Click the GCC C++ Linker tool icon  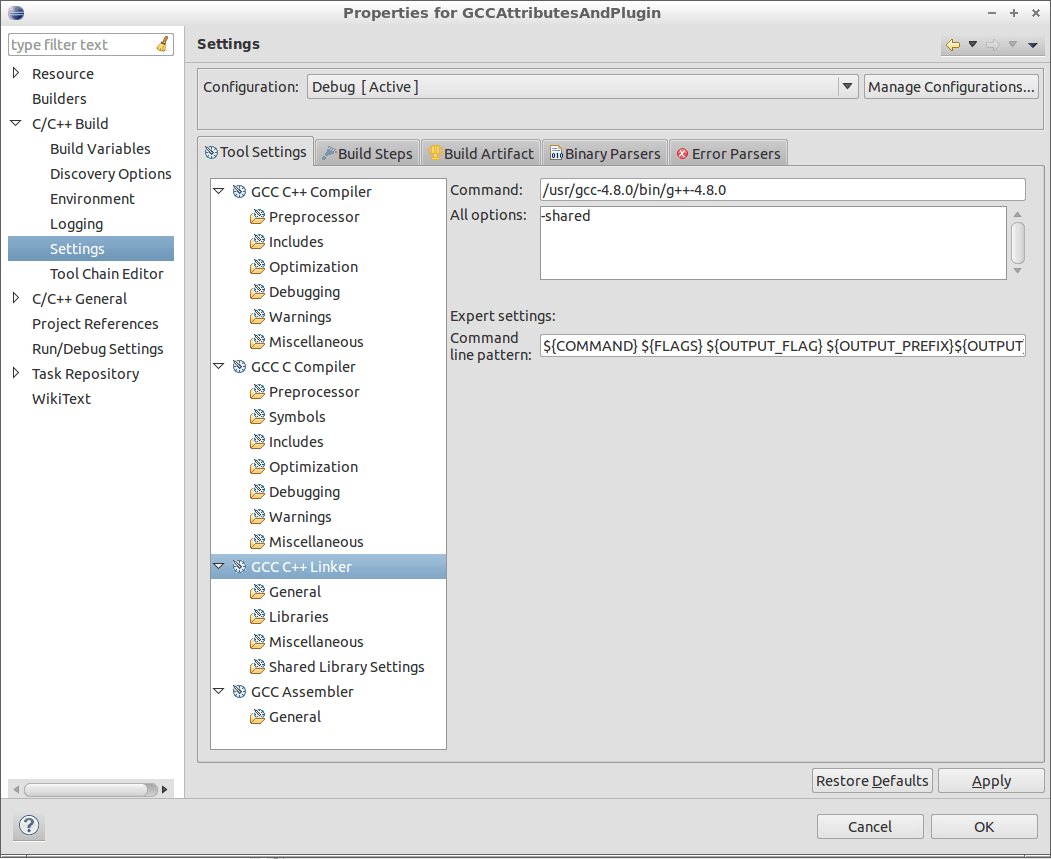click(239, 566)
